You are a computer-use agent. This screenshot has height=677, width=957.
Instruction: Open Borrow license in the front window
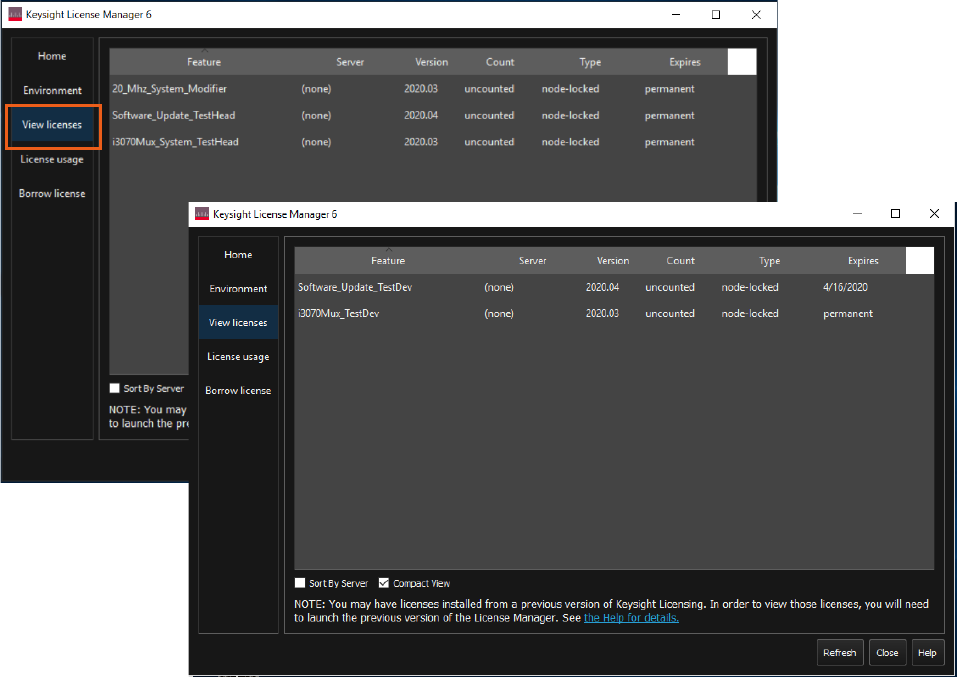(x=238, y=391)
